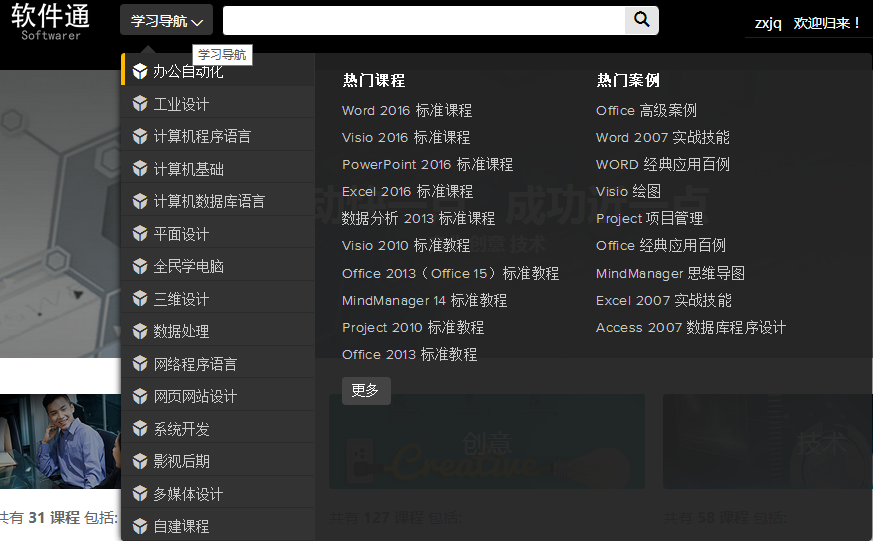Select the 办公自动化 category

[218, 71]
